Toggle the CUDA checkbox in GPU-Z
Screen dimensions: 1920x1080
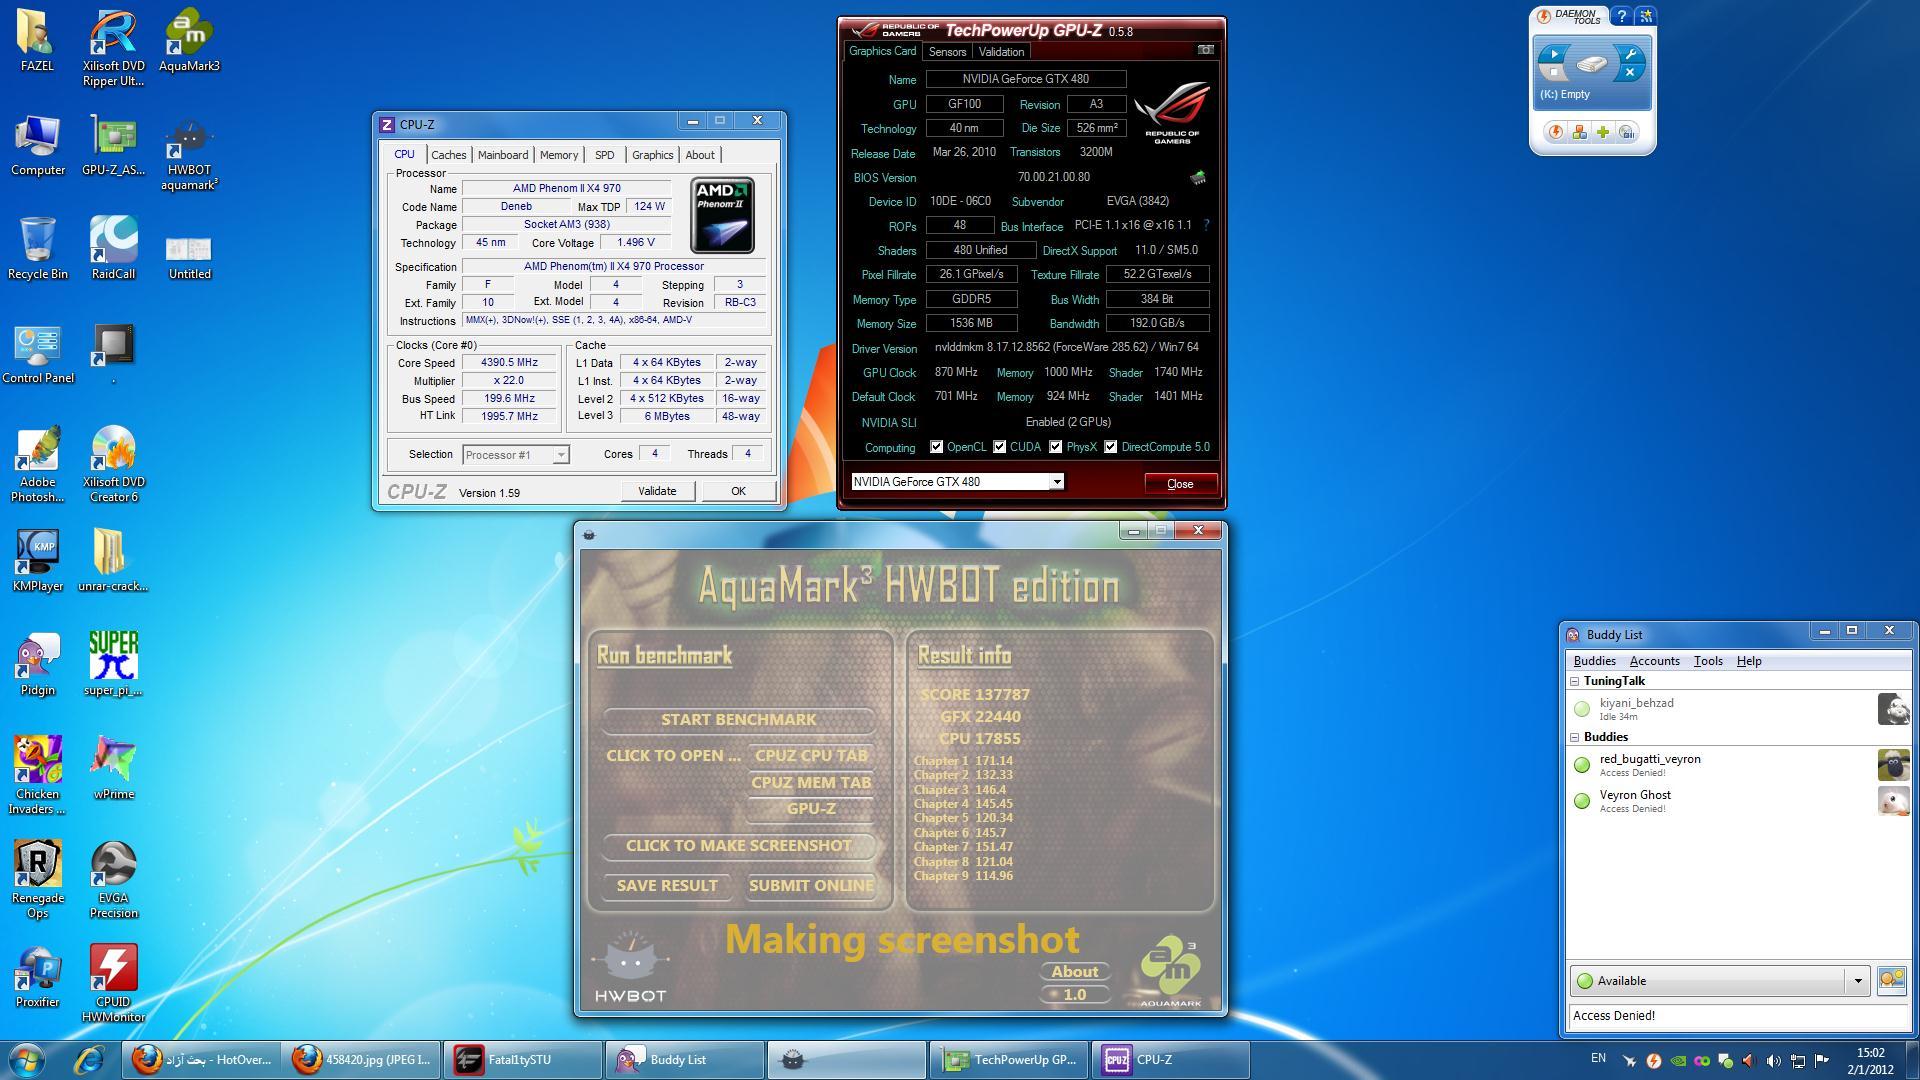click(x=999, y=447)
